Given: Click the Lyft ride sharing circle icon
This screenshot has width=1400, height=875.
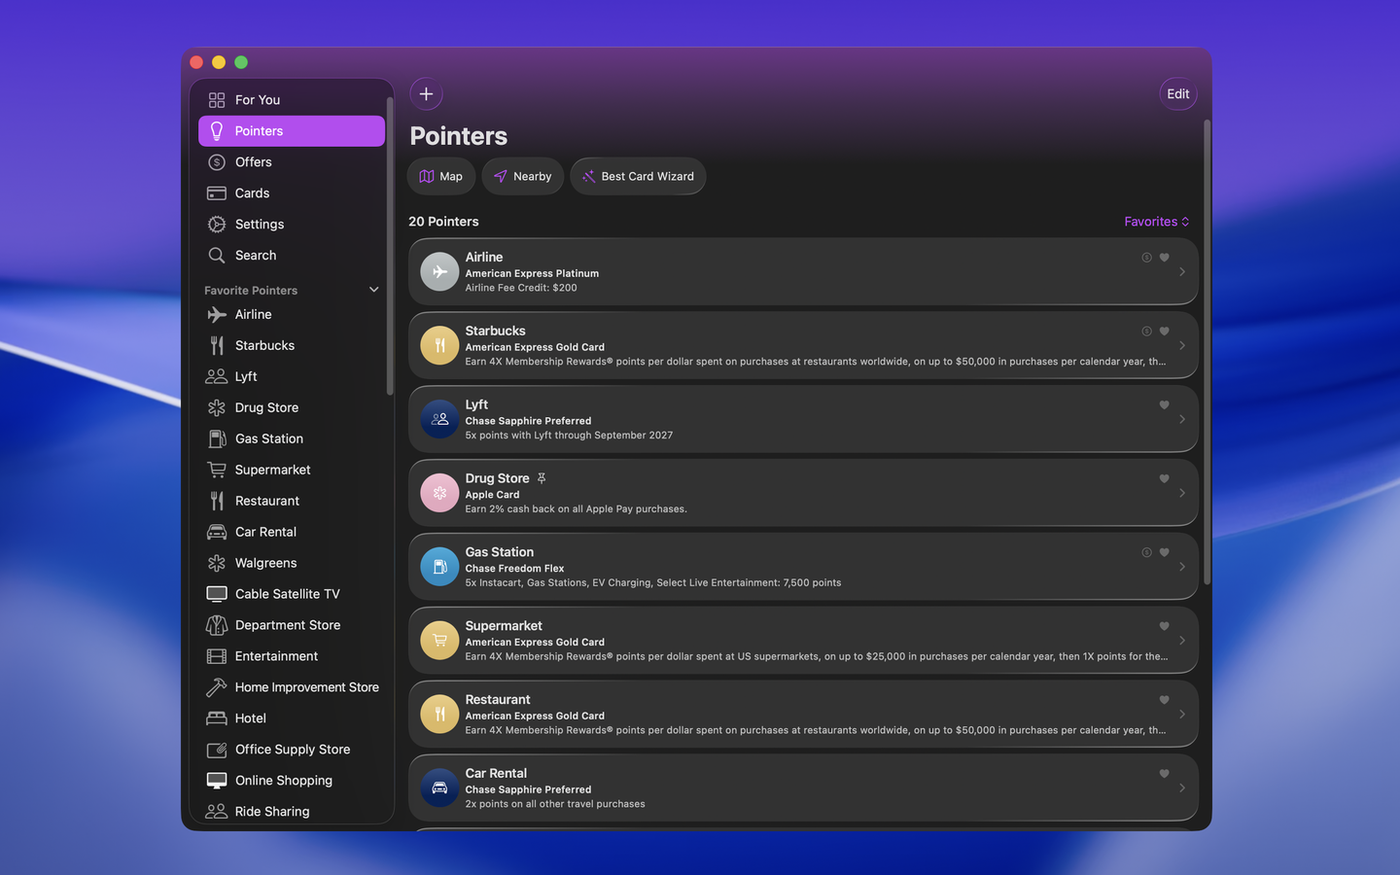Looking at the screenshot, I should pos(439,420).
